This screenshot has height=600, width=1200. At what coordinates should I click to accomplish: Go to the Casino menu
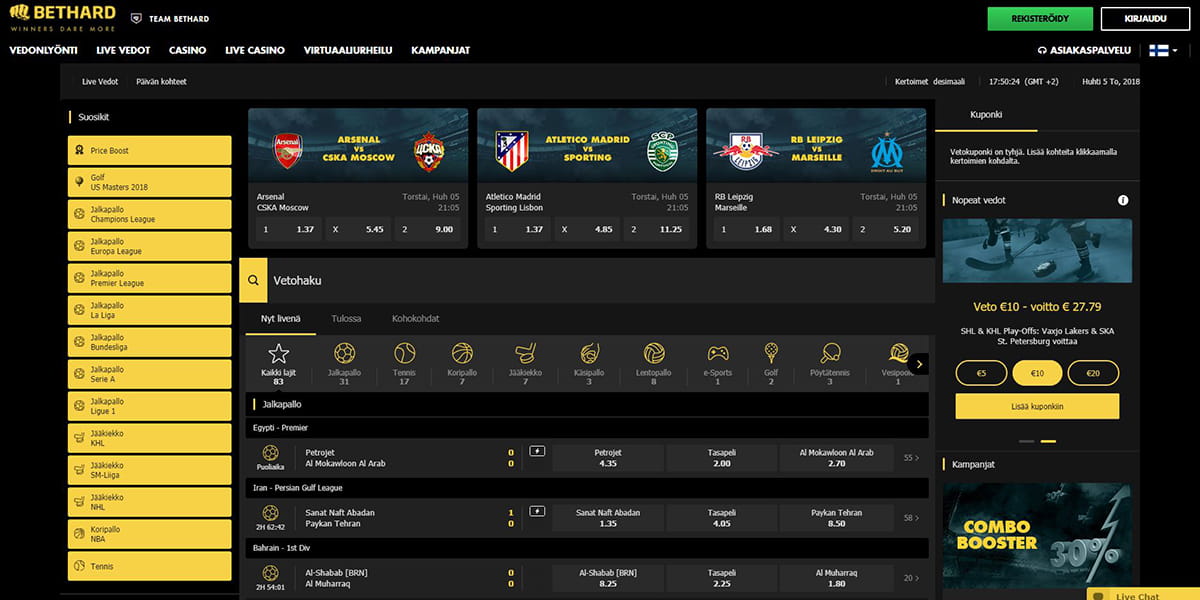(x=188, y=50)
